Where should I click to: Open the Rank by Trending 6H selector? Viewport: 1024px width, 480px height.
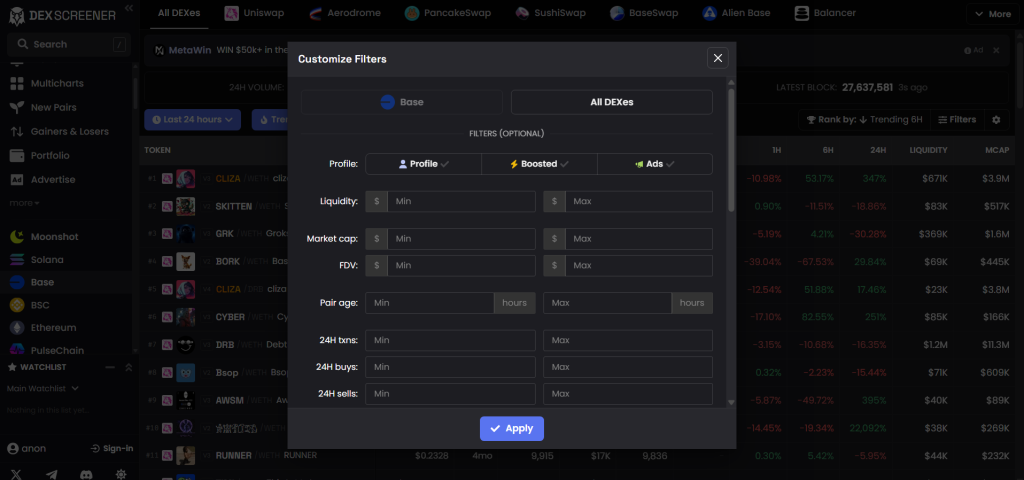864,120
